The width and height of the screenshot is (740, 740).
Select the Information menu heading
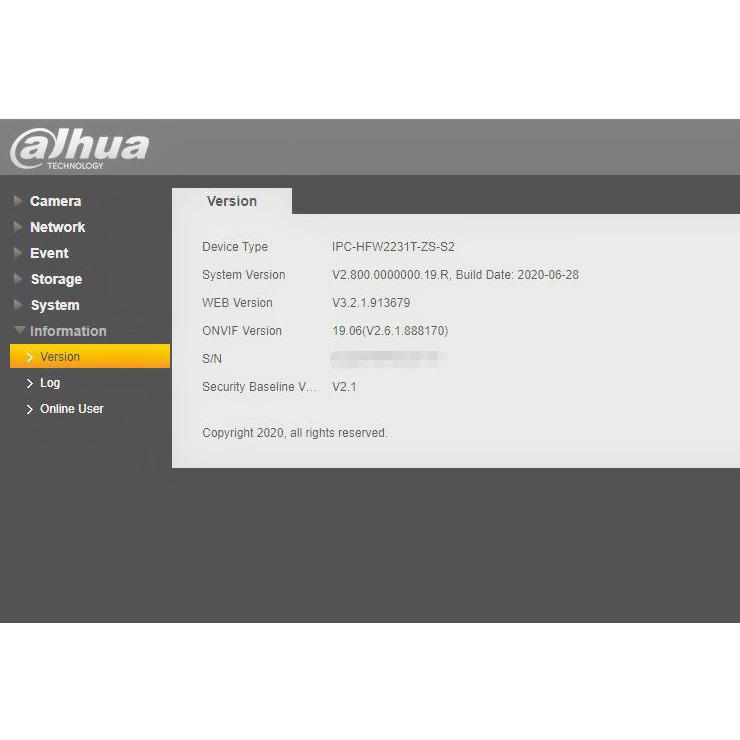pyautogui.click(x=68, y=331)
